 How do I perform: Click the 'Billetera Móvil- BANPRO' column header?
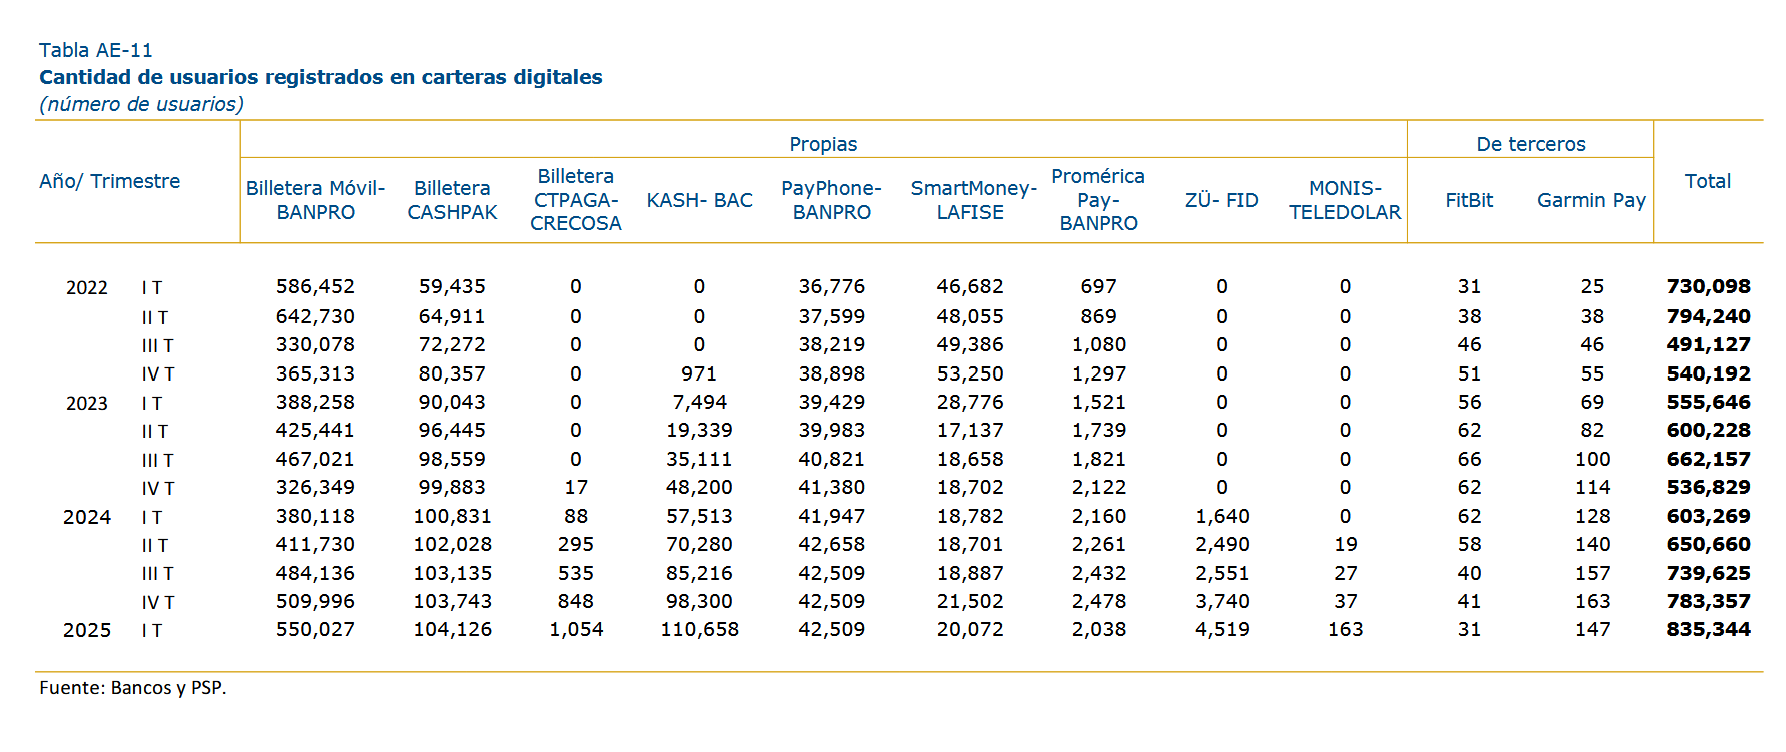(x=315, y=200)
